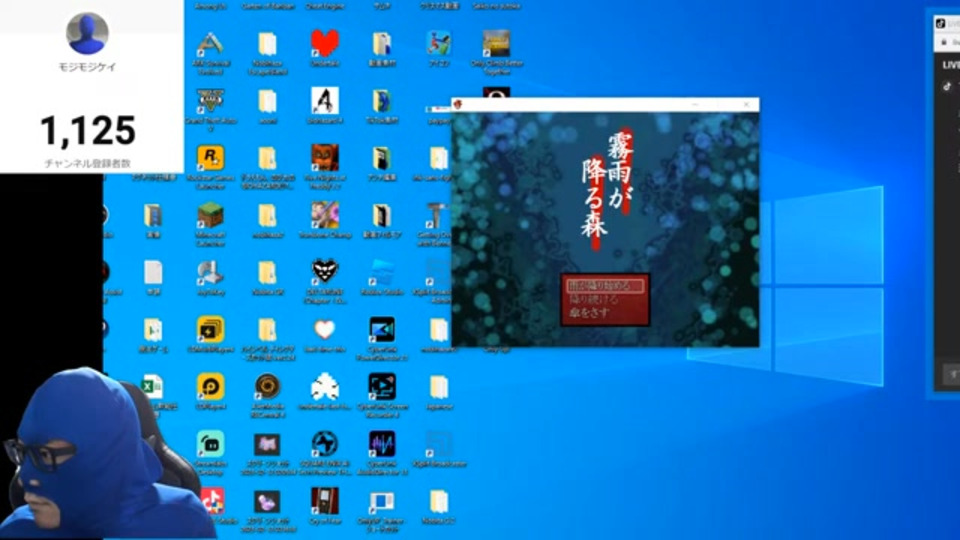Open yellow lightning-stack app icon
960x540 pixels.
(x=211, y=330)
